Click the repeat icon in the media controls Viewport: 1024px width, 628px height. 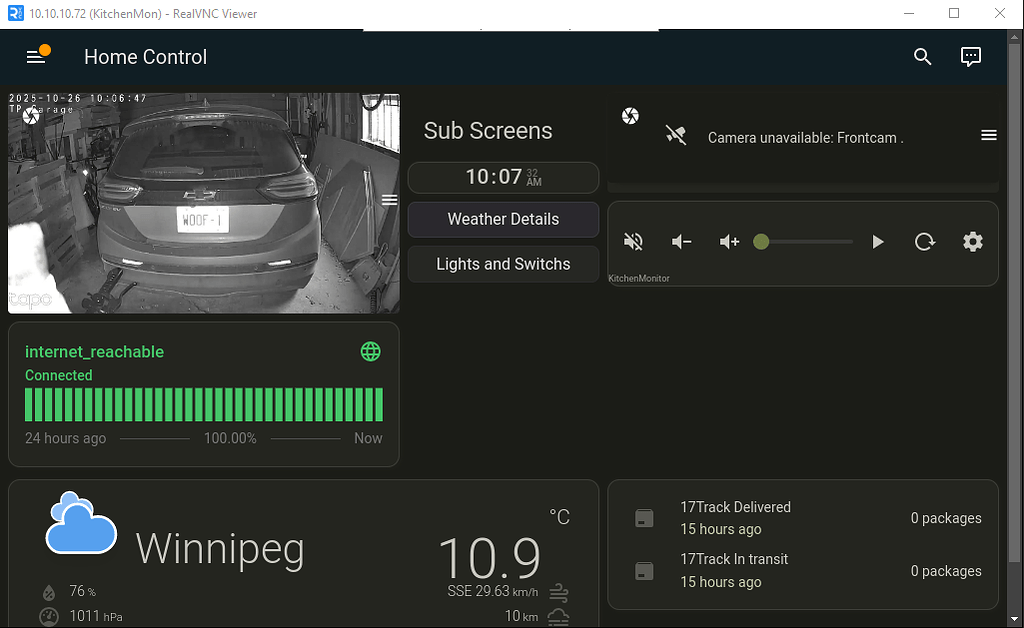[925, 241]
